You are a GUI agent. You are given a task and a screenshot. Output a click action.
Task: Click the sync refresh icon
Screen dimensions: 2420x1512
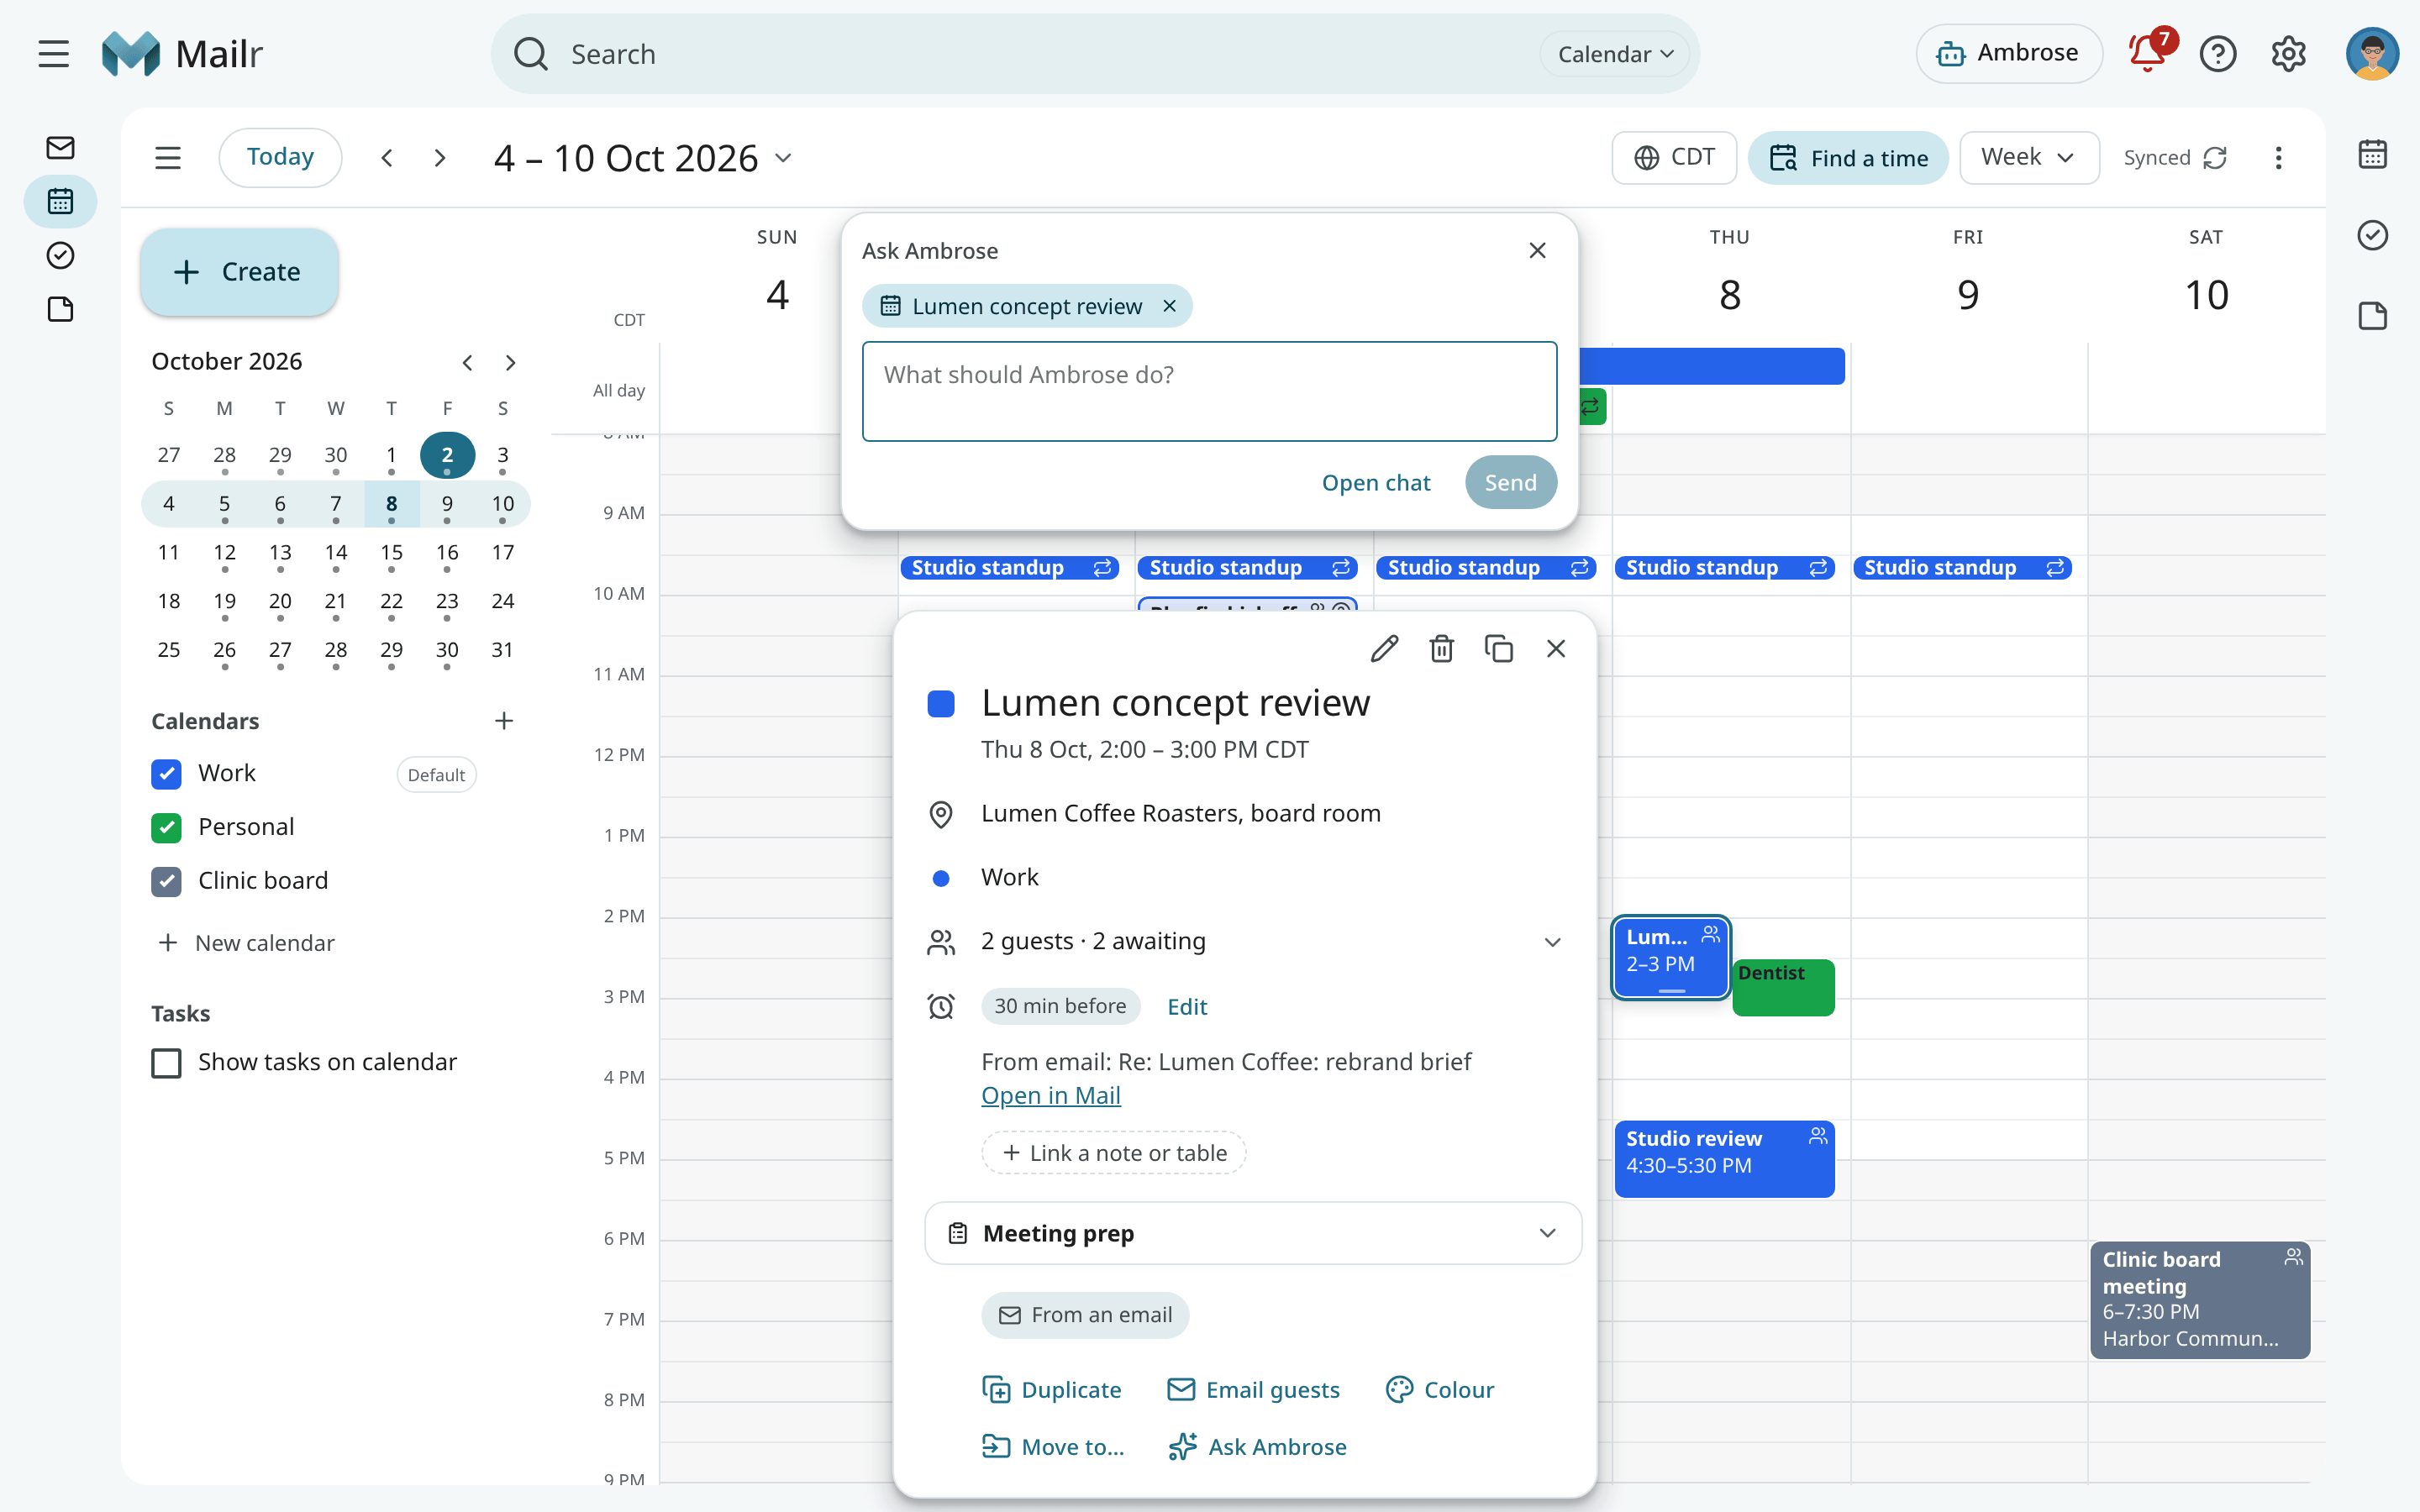click(x=2215, y=158)
